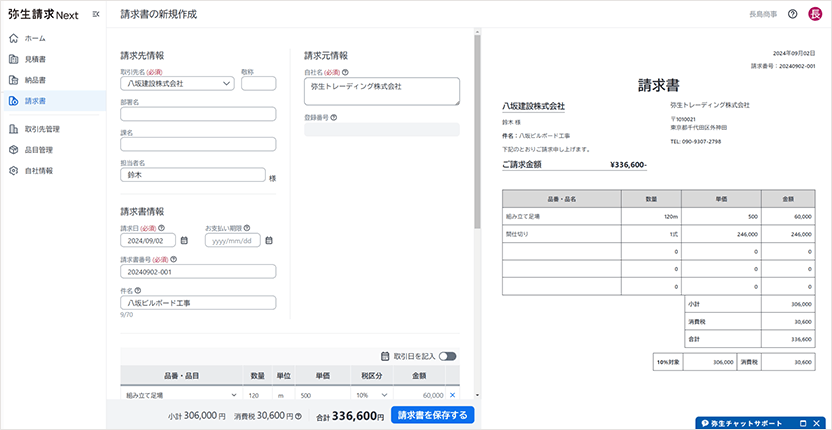This screenshot has height=430, width=832.
Task: Click the help icon beside 請求日
Action: (161, 228)
